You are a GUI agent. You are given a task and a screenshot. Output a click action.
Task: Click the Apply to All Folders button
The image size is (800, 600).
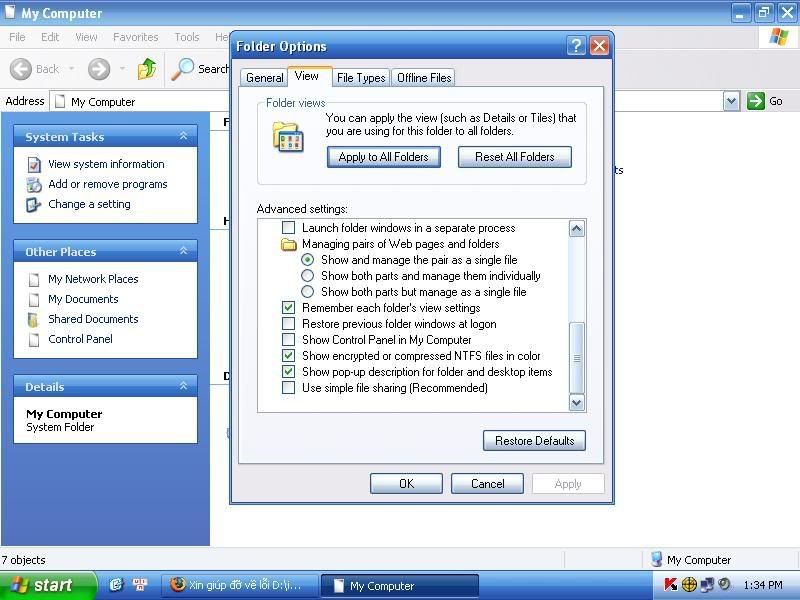(384, 157)
